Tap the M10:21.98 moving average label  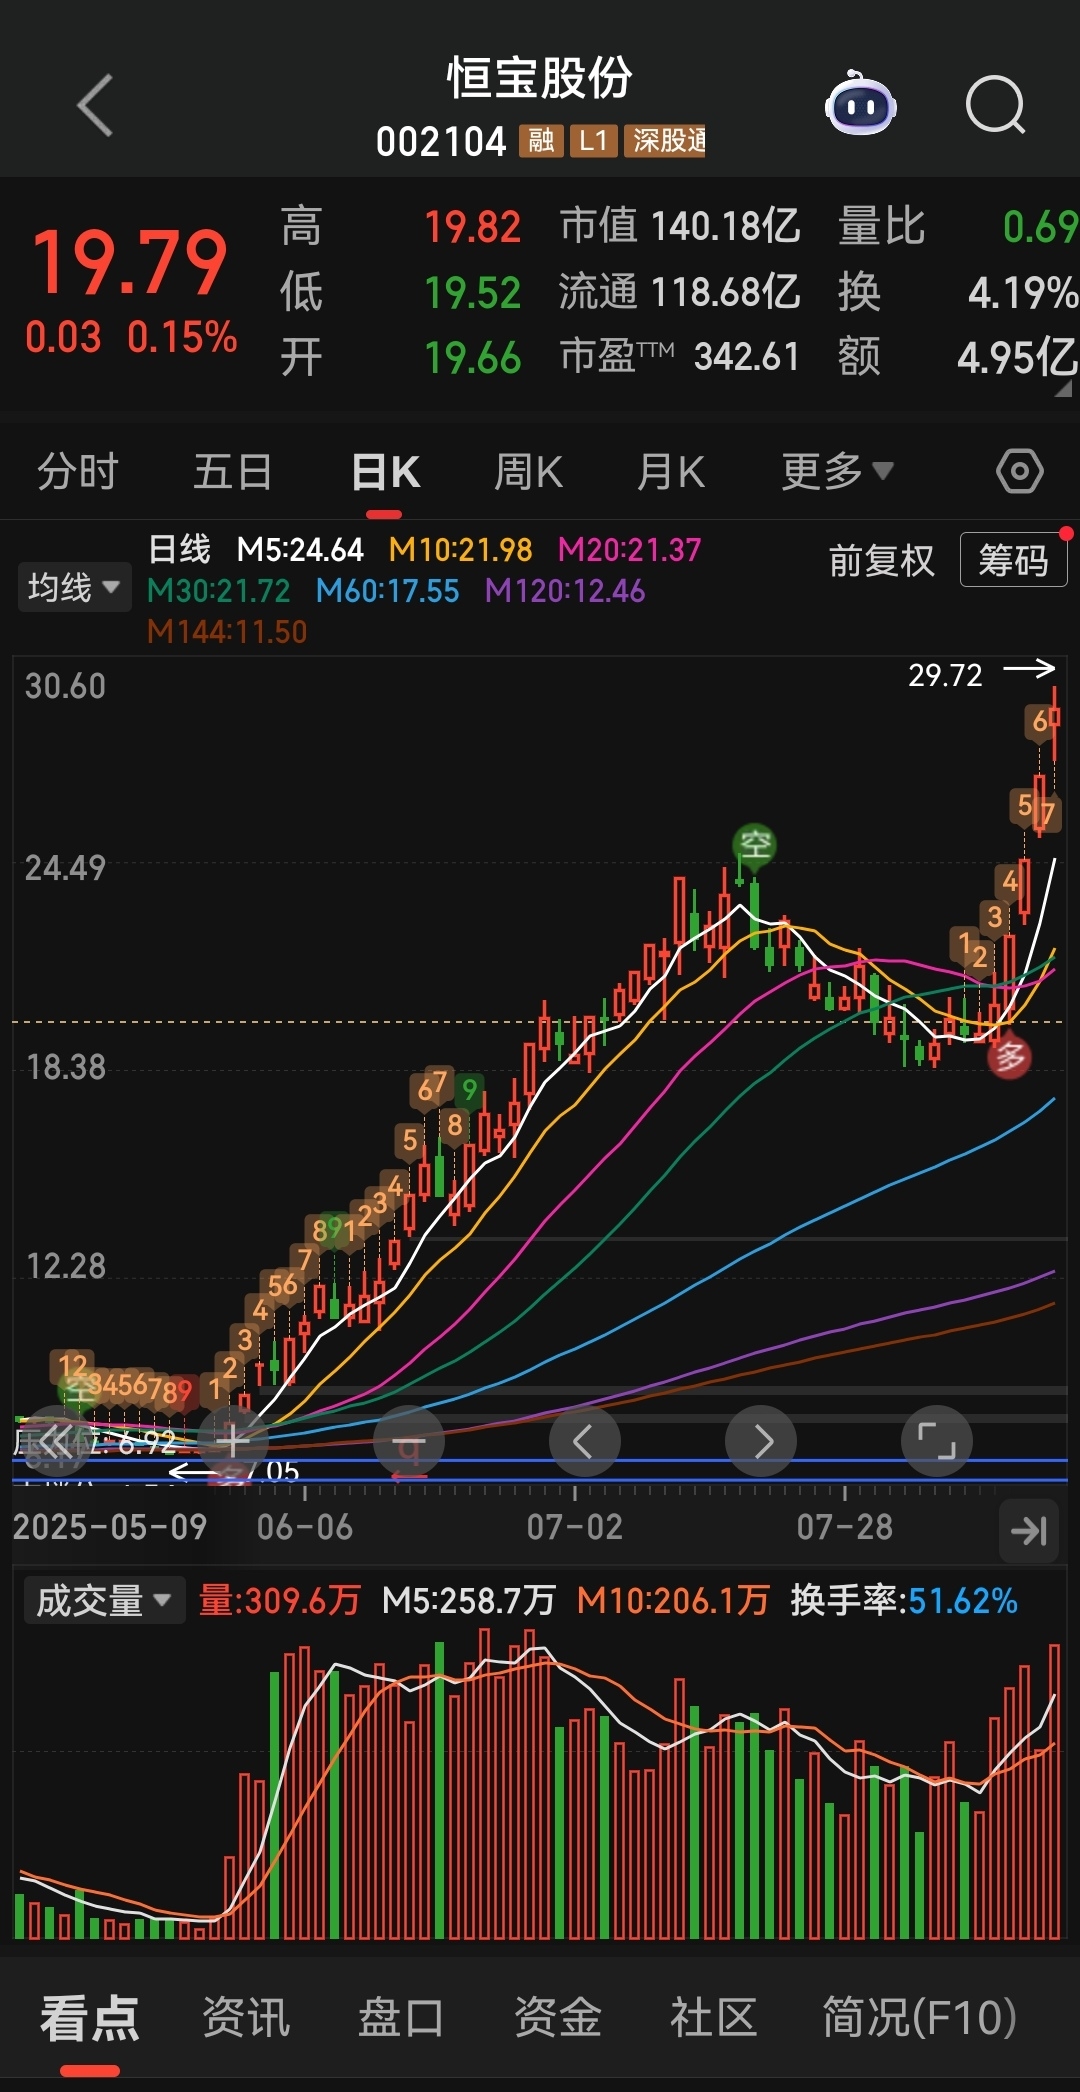pyautogui.click(x=460, y=550)
